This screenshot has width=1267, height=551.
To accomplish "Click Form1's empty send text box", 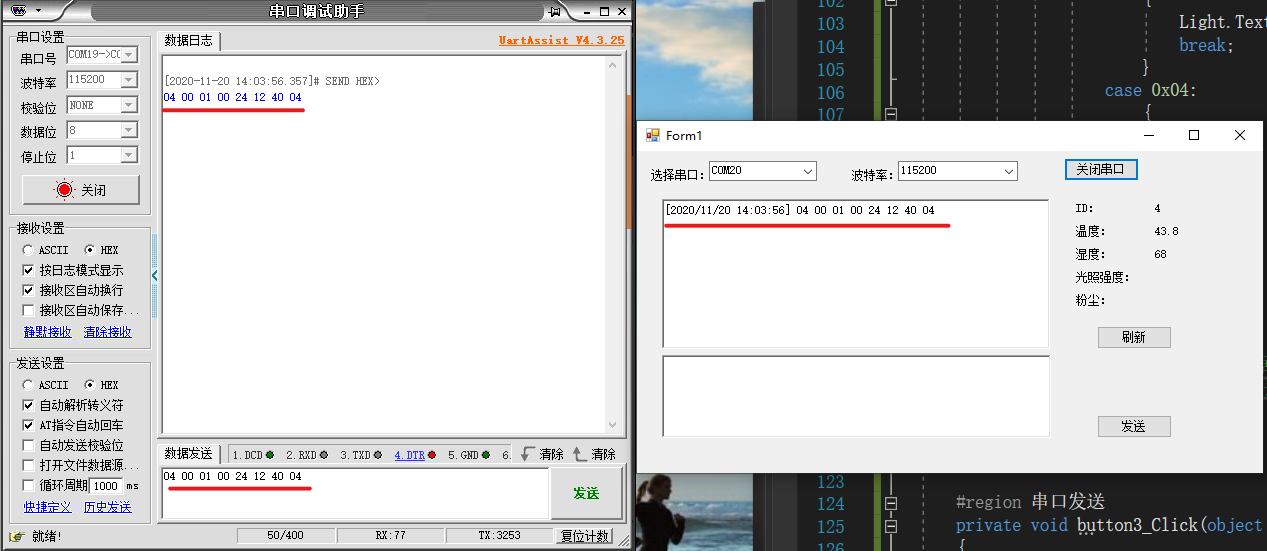I will 856,396.
